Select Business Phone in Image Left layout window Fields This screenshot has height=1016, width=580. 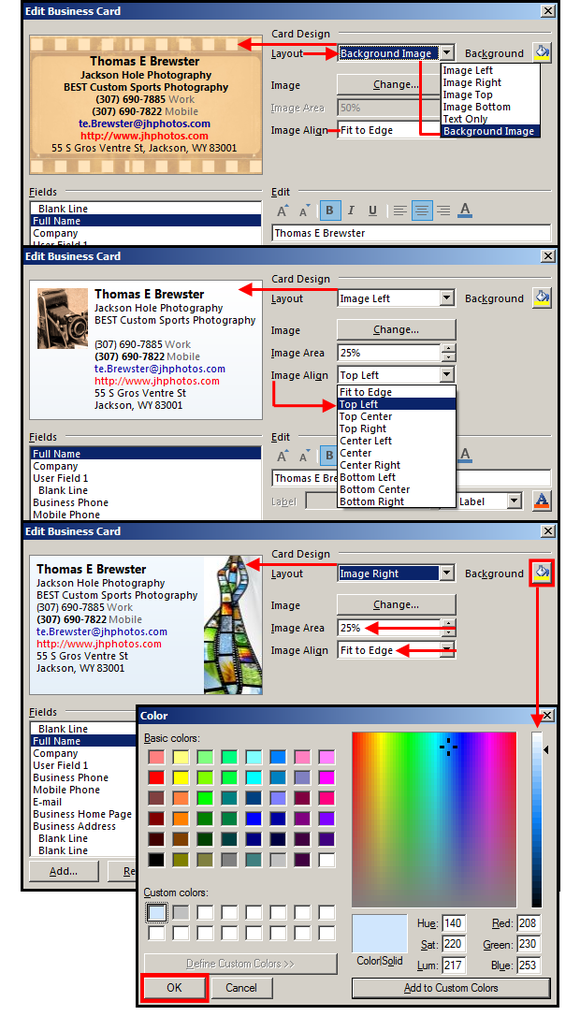[x=146, y=502]
